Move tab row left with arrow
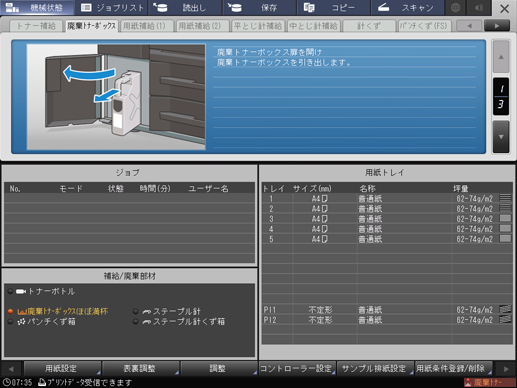 tap(469, 26)
